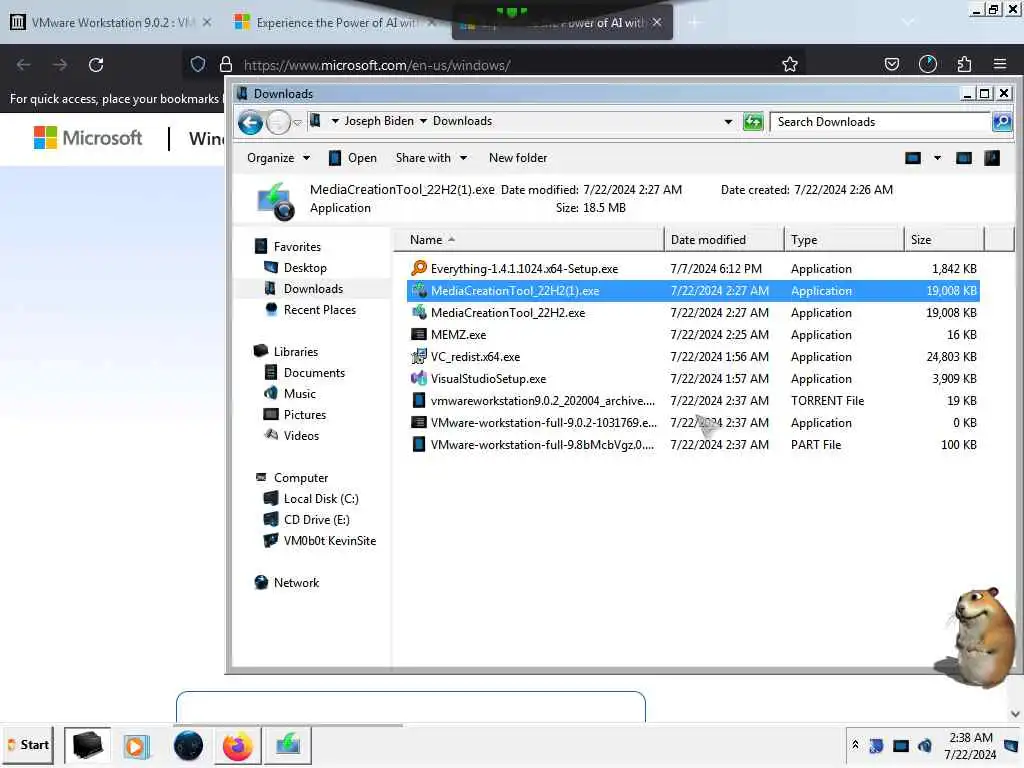
Task: Select the VMware-workstation-full PART File row
Action: (x=693, y=445)
